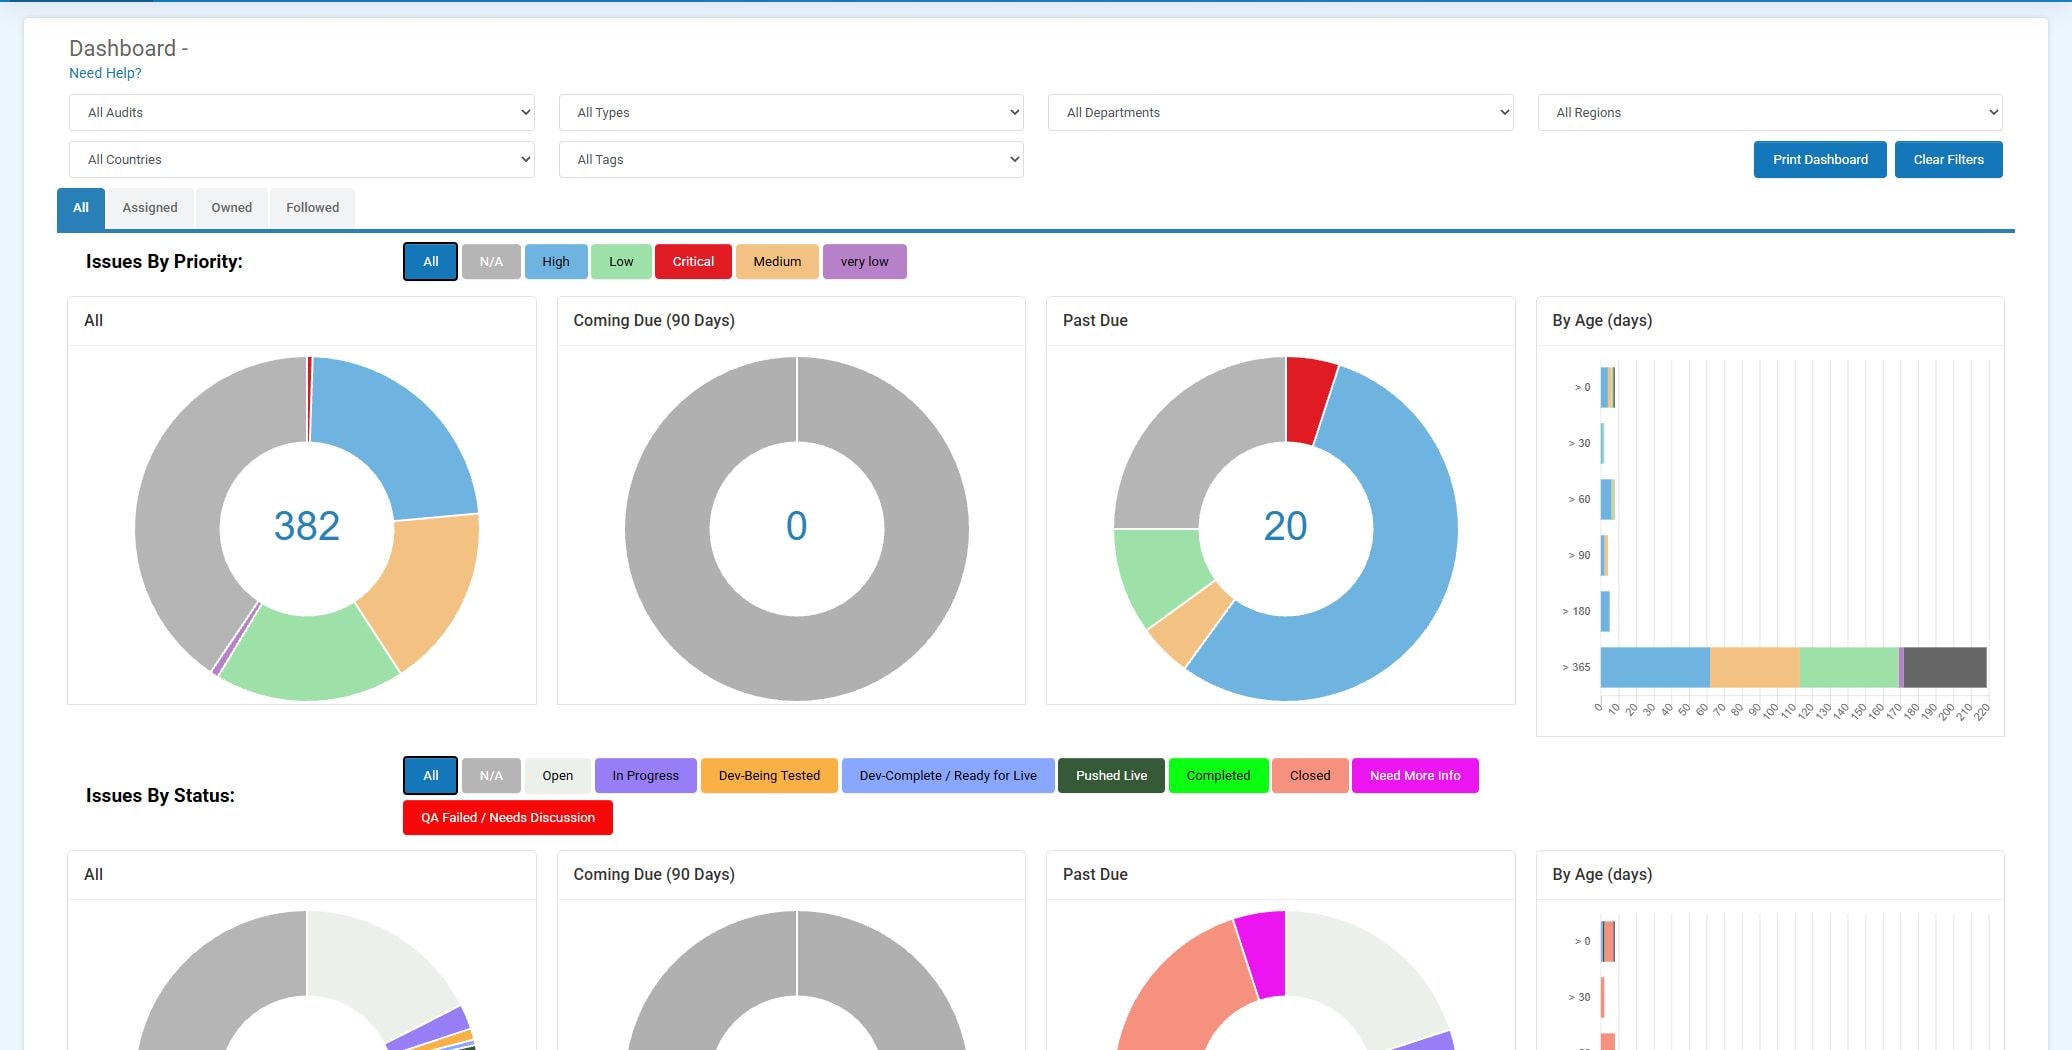
Task: Toggle the High priority filter
Action: coord(556,262)
